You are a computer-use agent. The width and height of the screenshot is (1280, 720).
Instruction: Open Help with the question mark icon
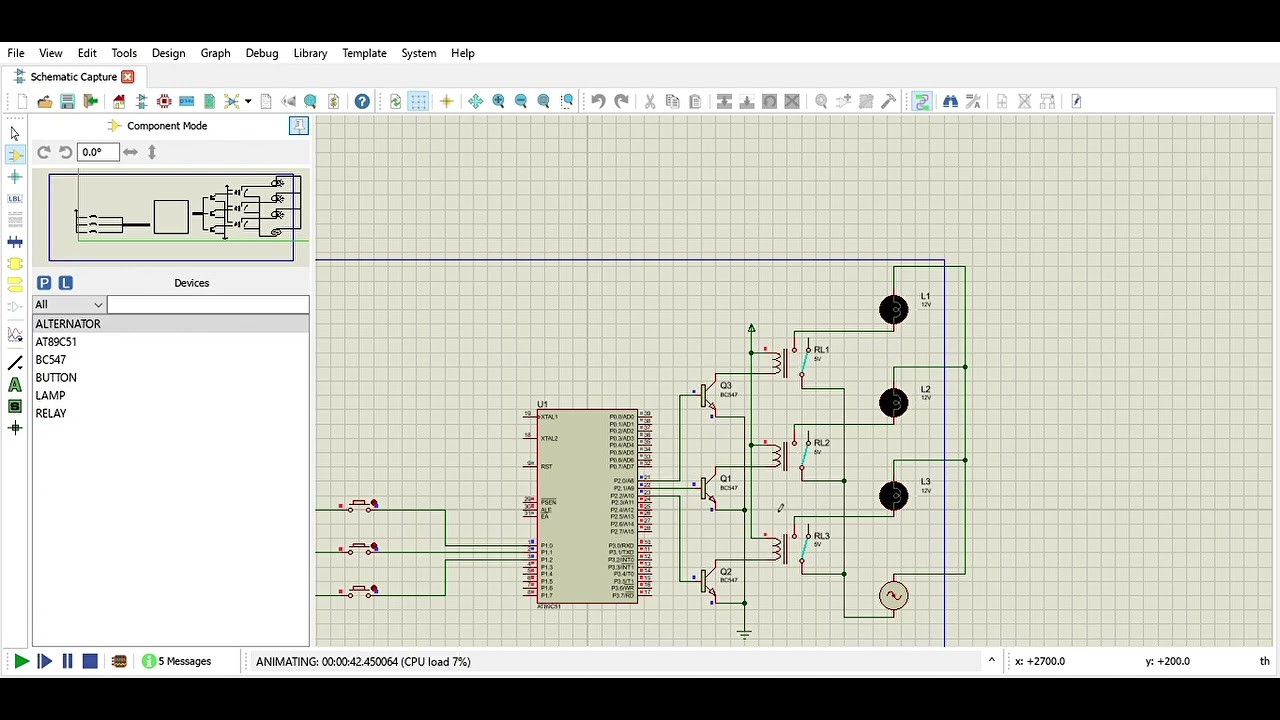point(362,101)
